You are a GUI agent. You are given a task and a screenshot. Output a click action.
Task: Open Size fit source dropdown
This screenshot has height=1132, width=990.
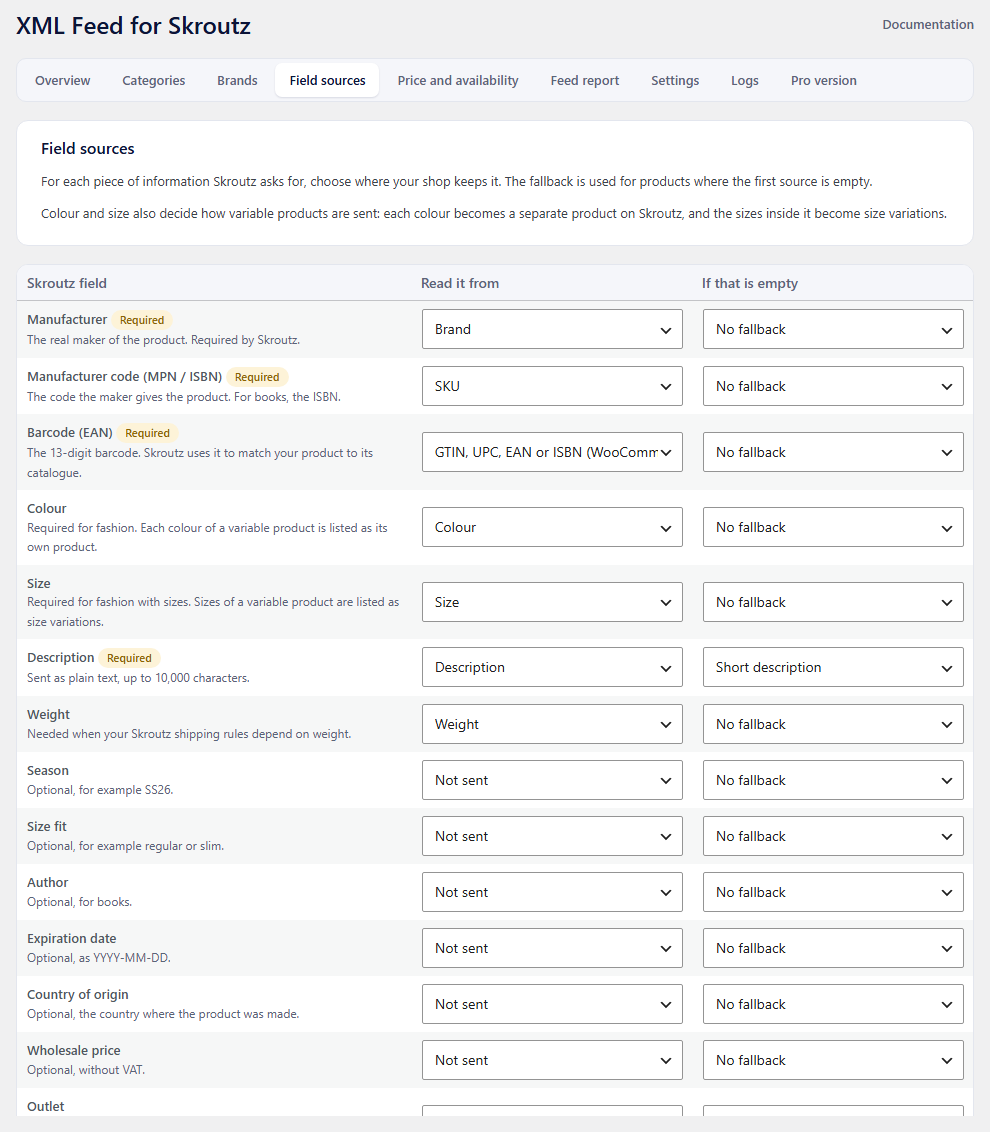pos(552,836)
